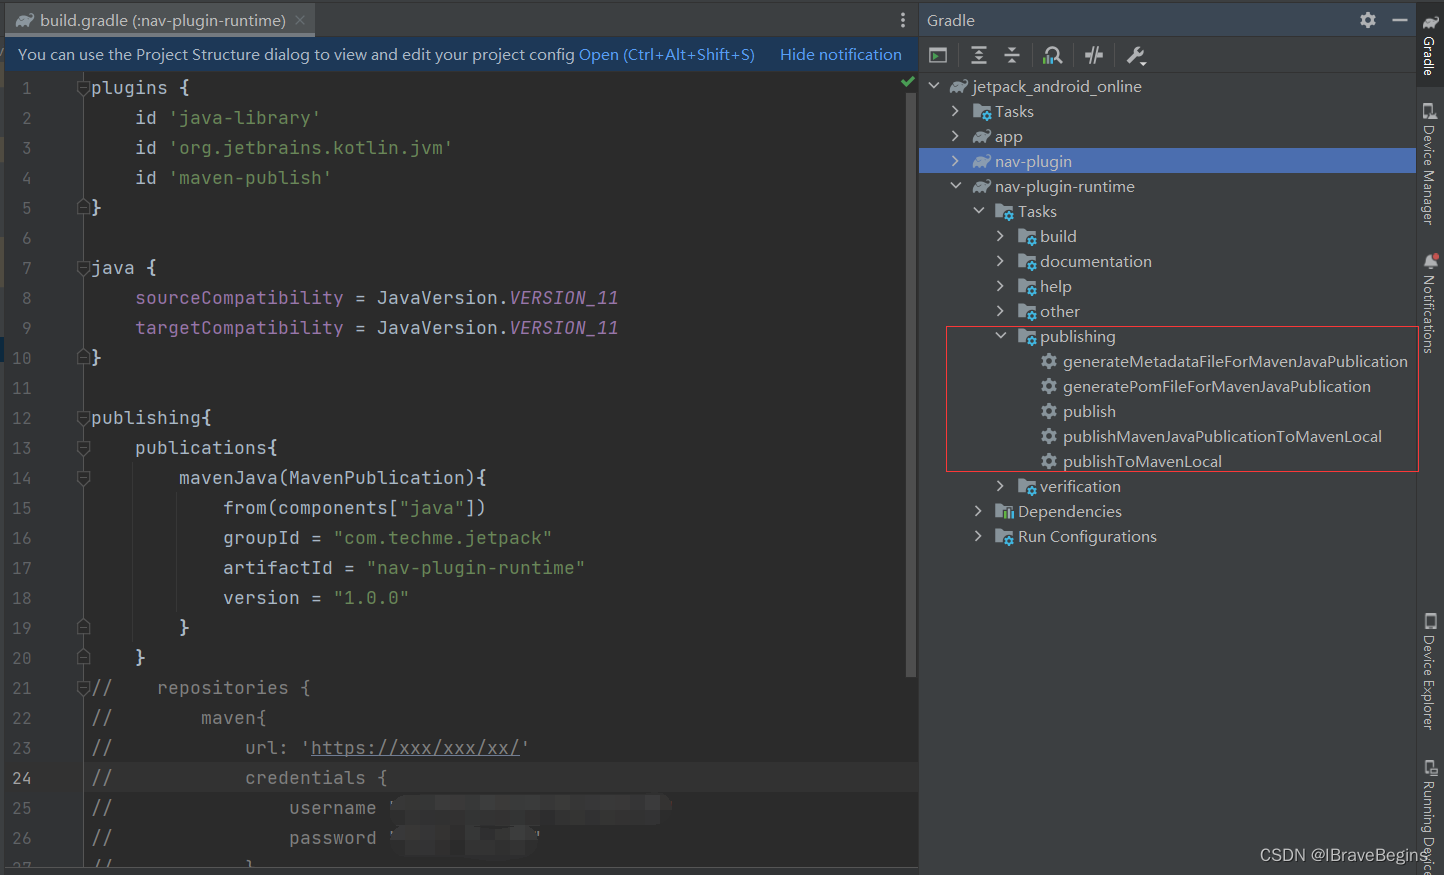Expand Dependencies node arrow

[979, 511]
